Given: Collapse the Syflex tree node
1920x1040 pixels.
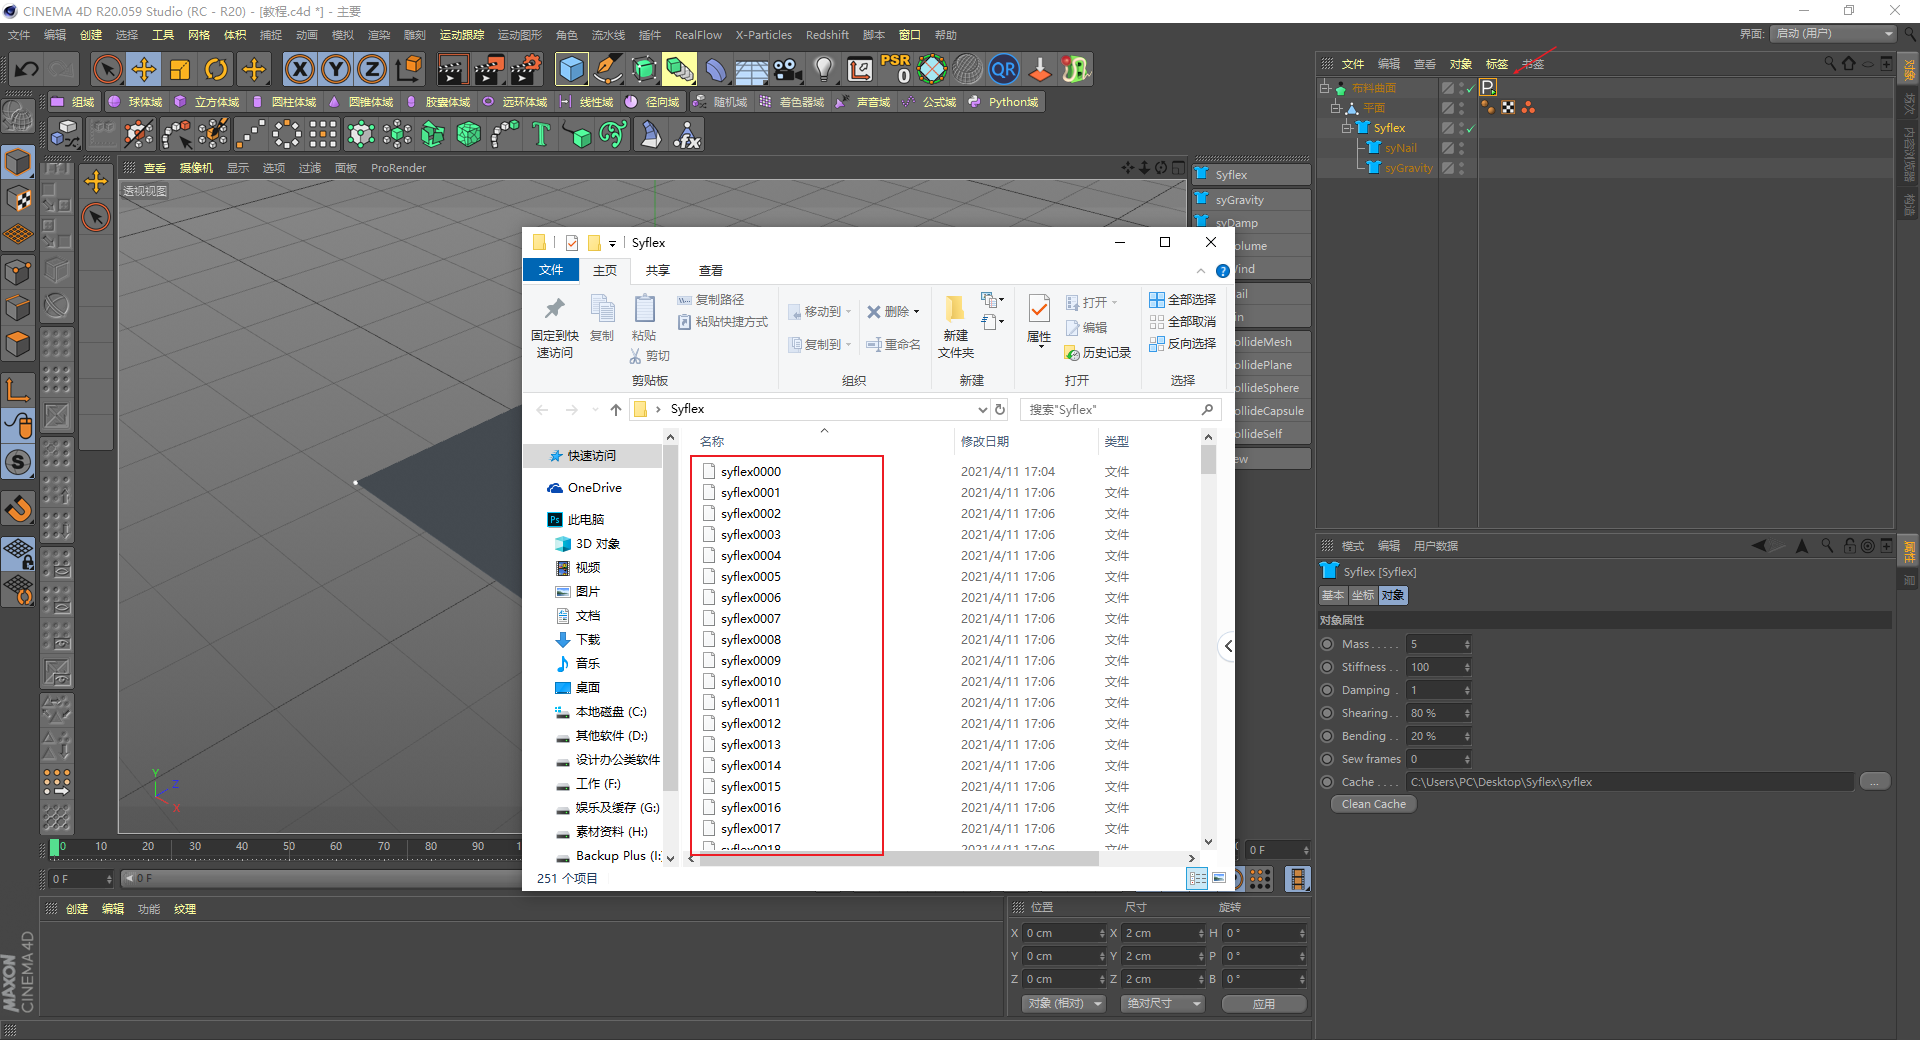Looking at the screenshot, I should [x=1347, y=128].
